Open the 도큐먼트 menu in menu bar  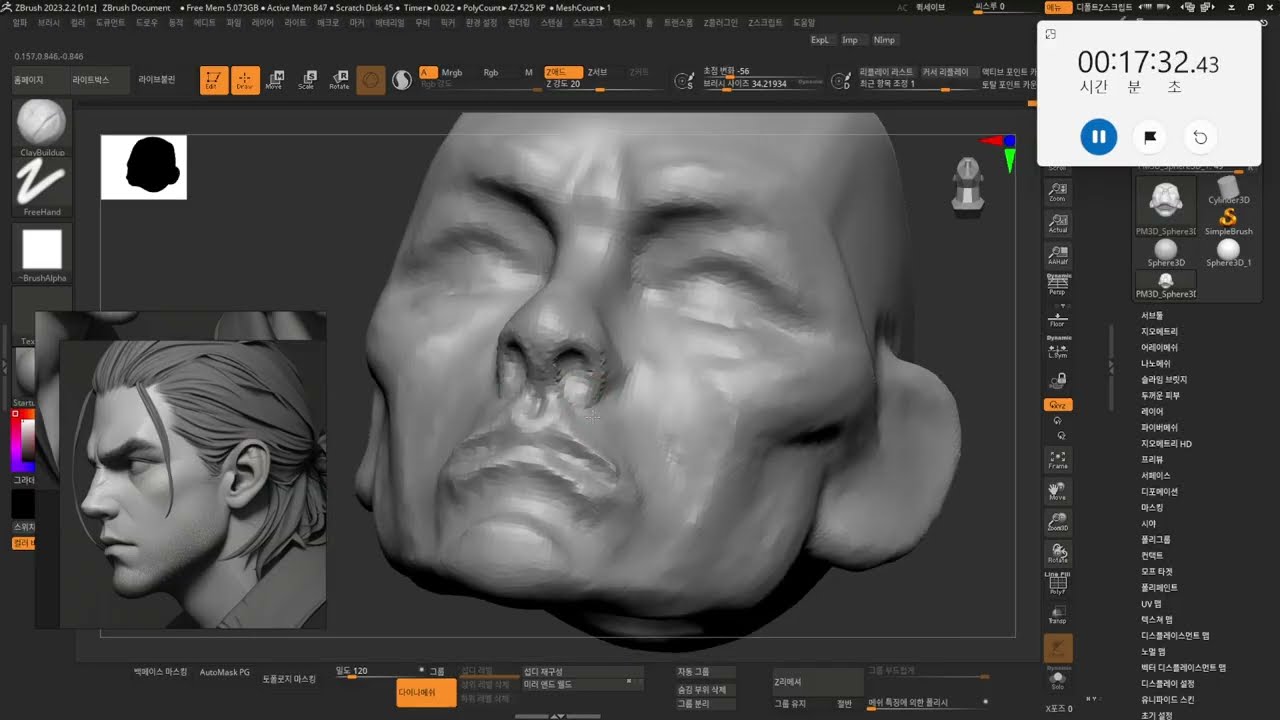point(110,22)
